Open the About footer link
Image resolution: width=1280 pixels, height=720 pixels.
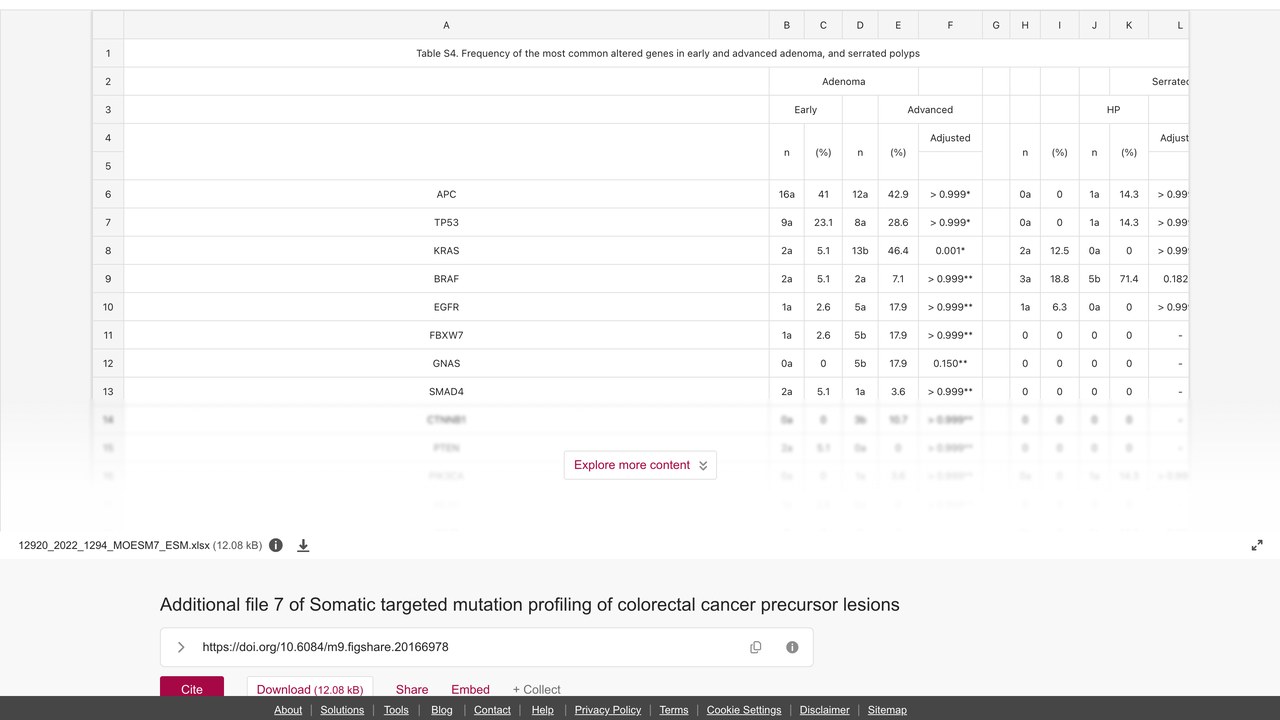(x=288, y=710)
